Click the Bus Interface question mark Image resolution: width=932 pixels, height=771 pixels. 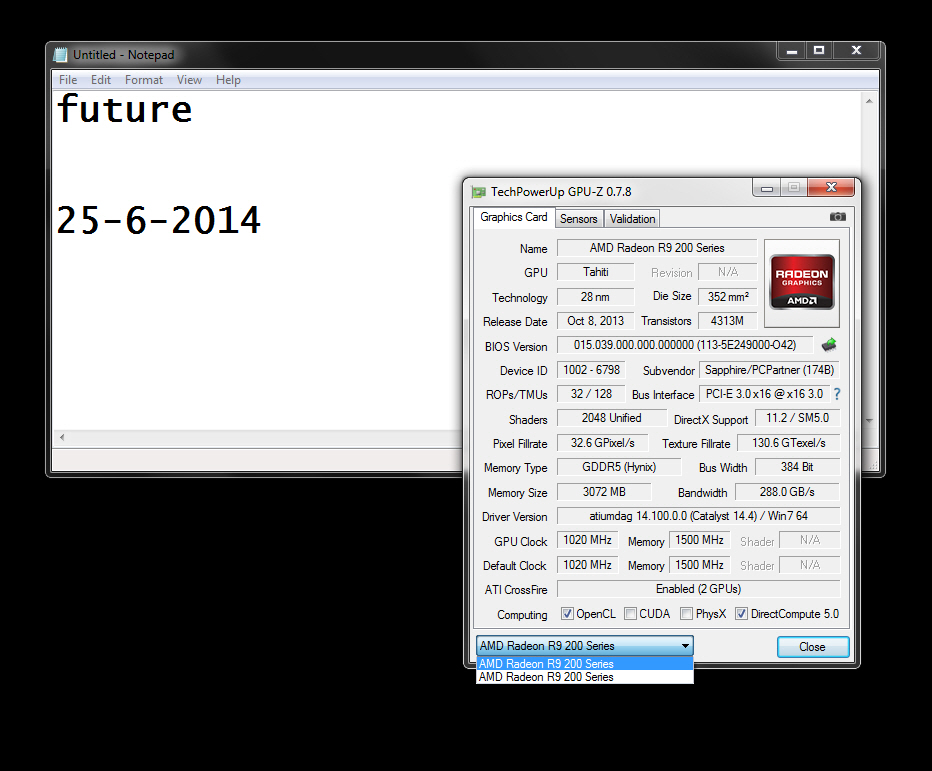coord(837,394)
